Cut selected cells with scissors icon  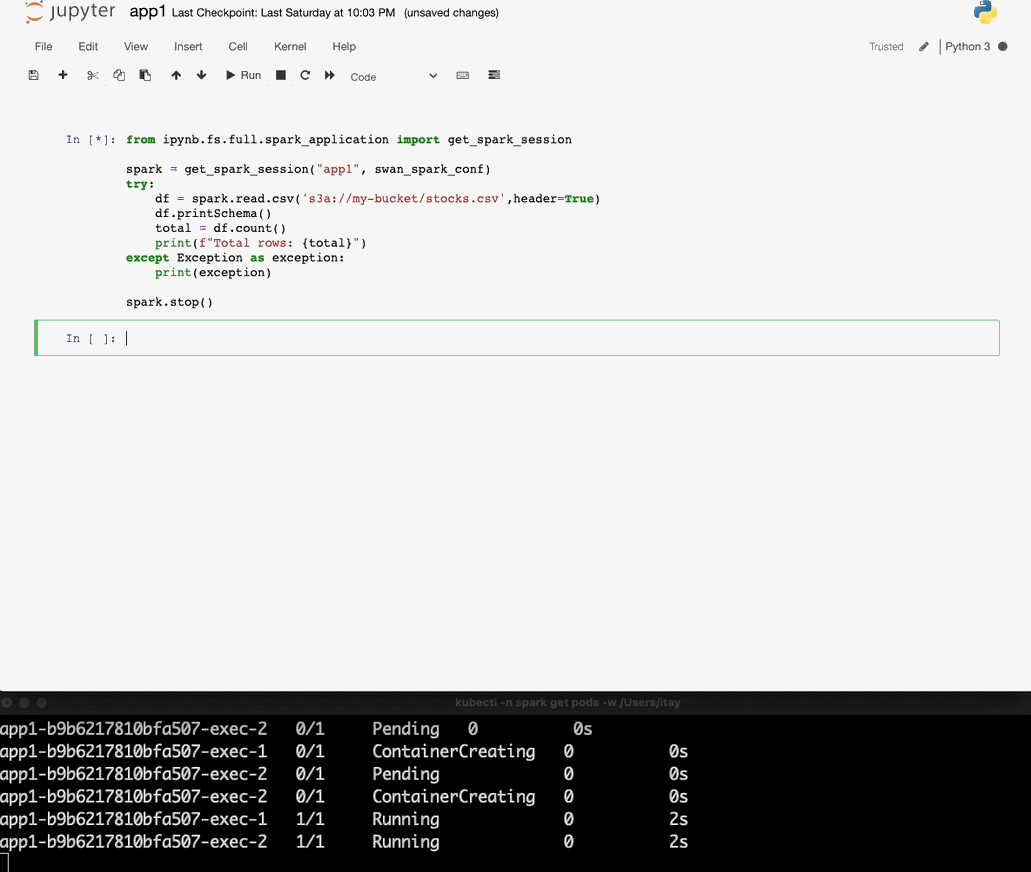point(93,76)
